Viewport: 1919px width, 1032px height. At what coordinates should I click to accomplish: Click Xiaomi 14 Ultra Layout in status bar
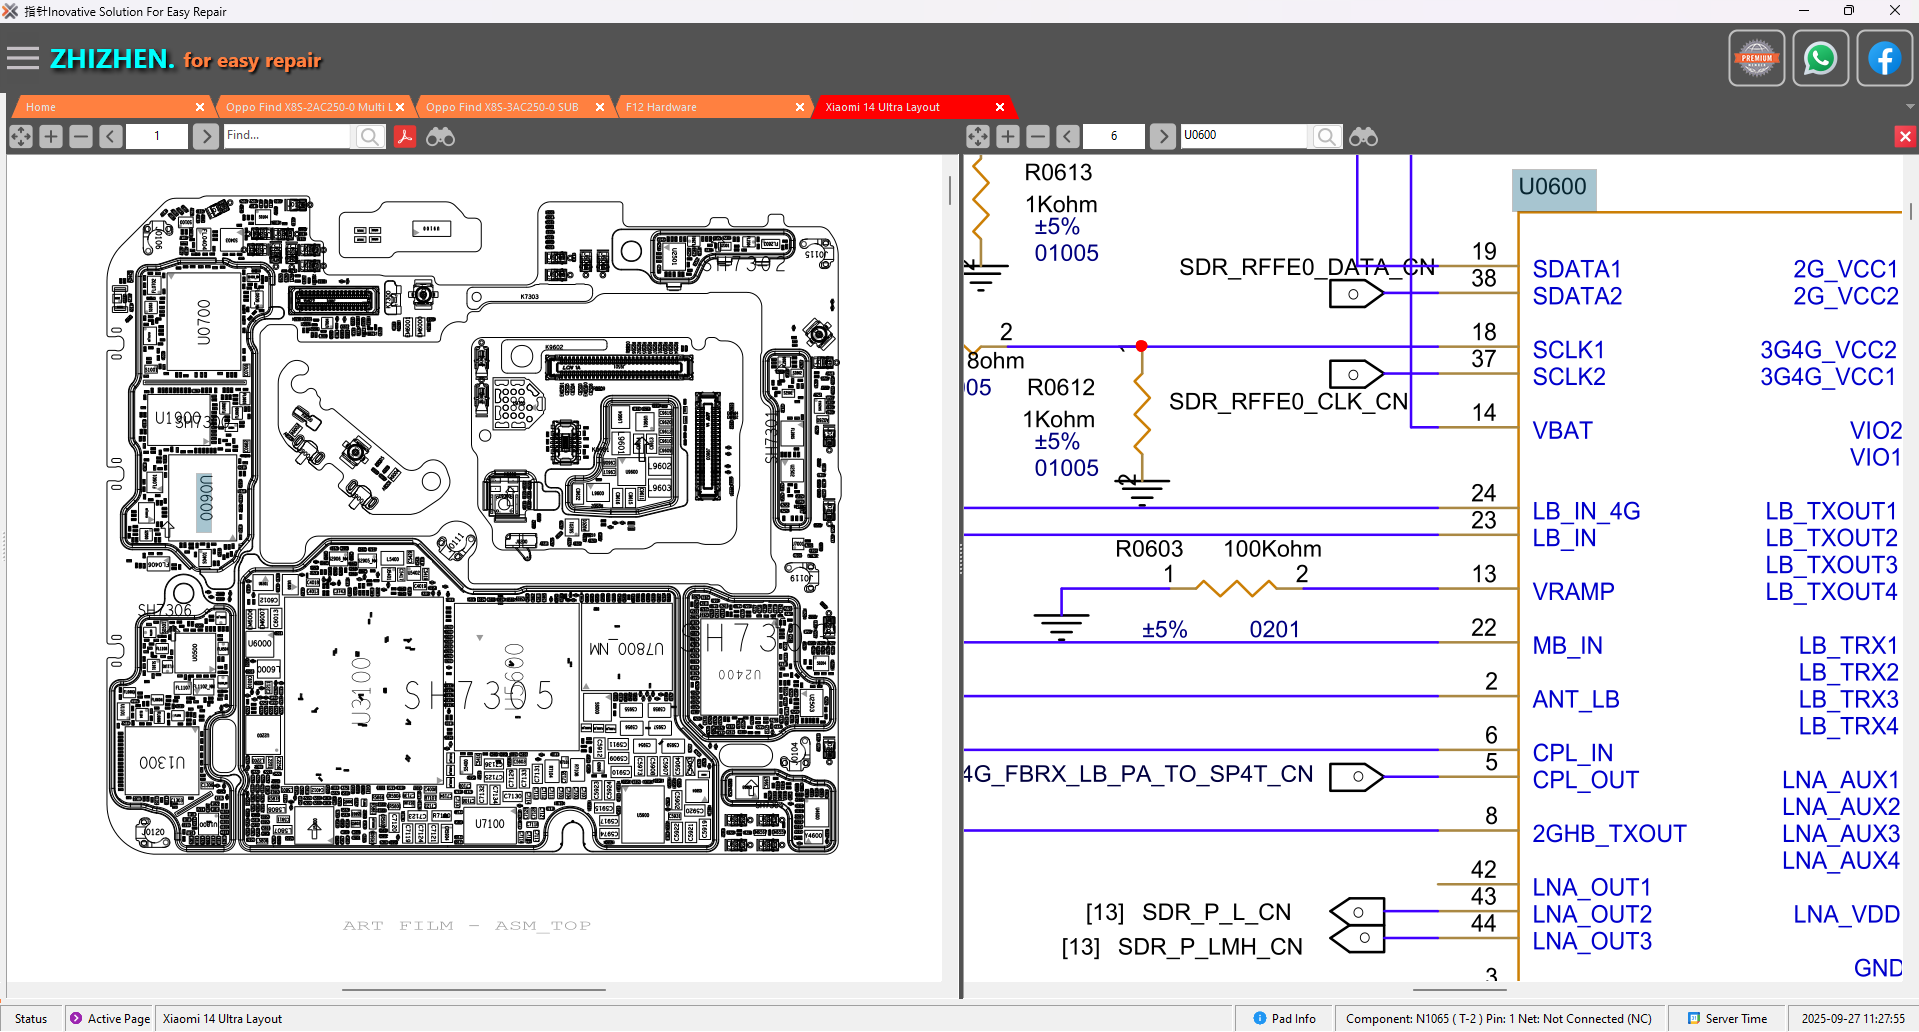222,1019
